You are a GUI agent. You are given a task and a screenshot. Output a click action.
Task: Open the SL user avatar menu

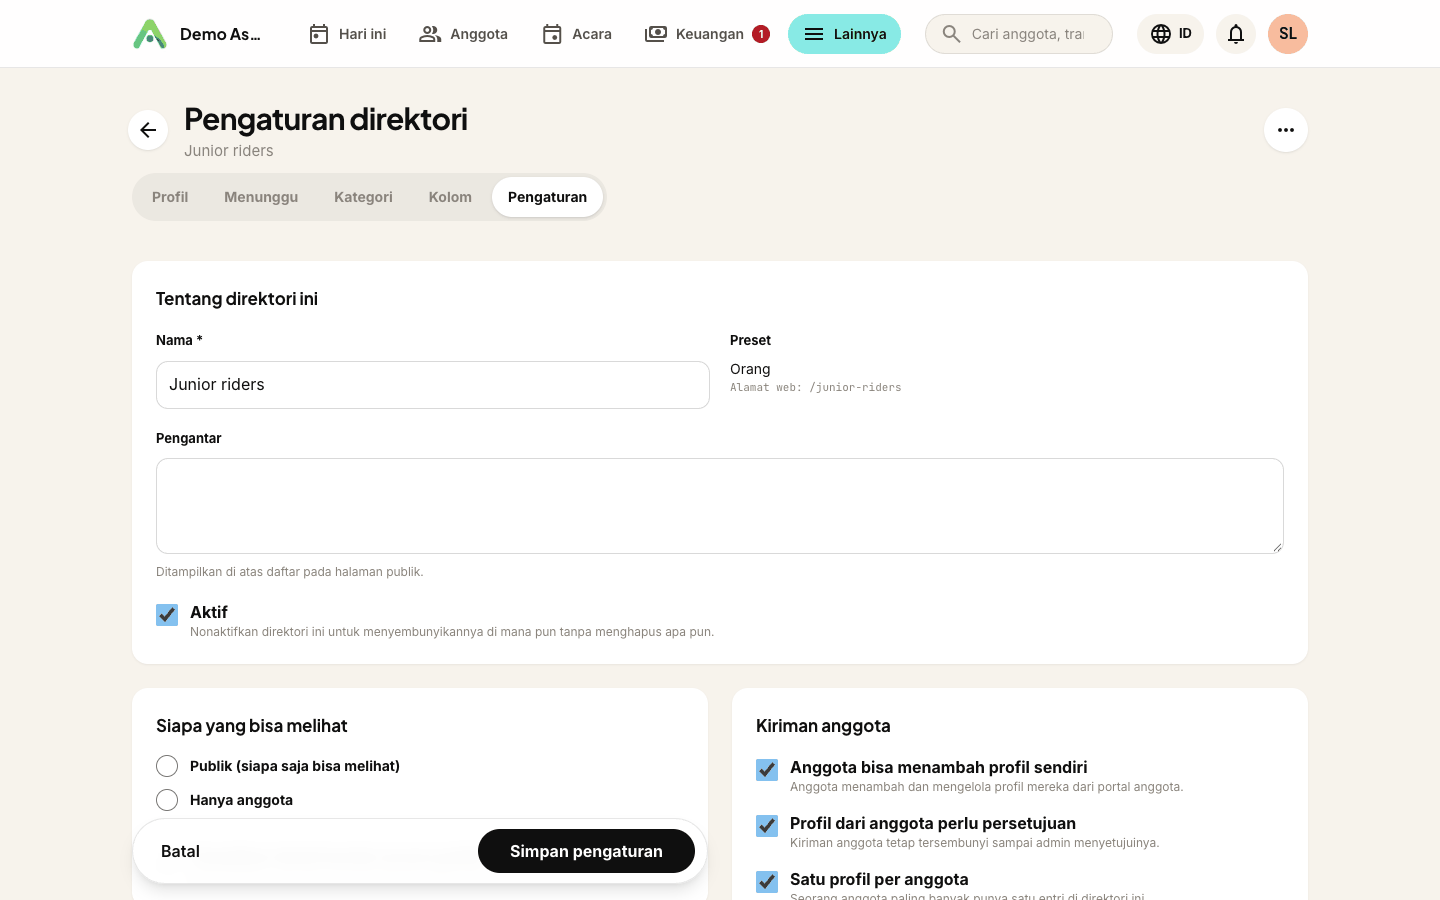point(1288,34)
